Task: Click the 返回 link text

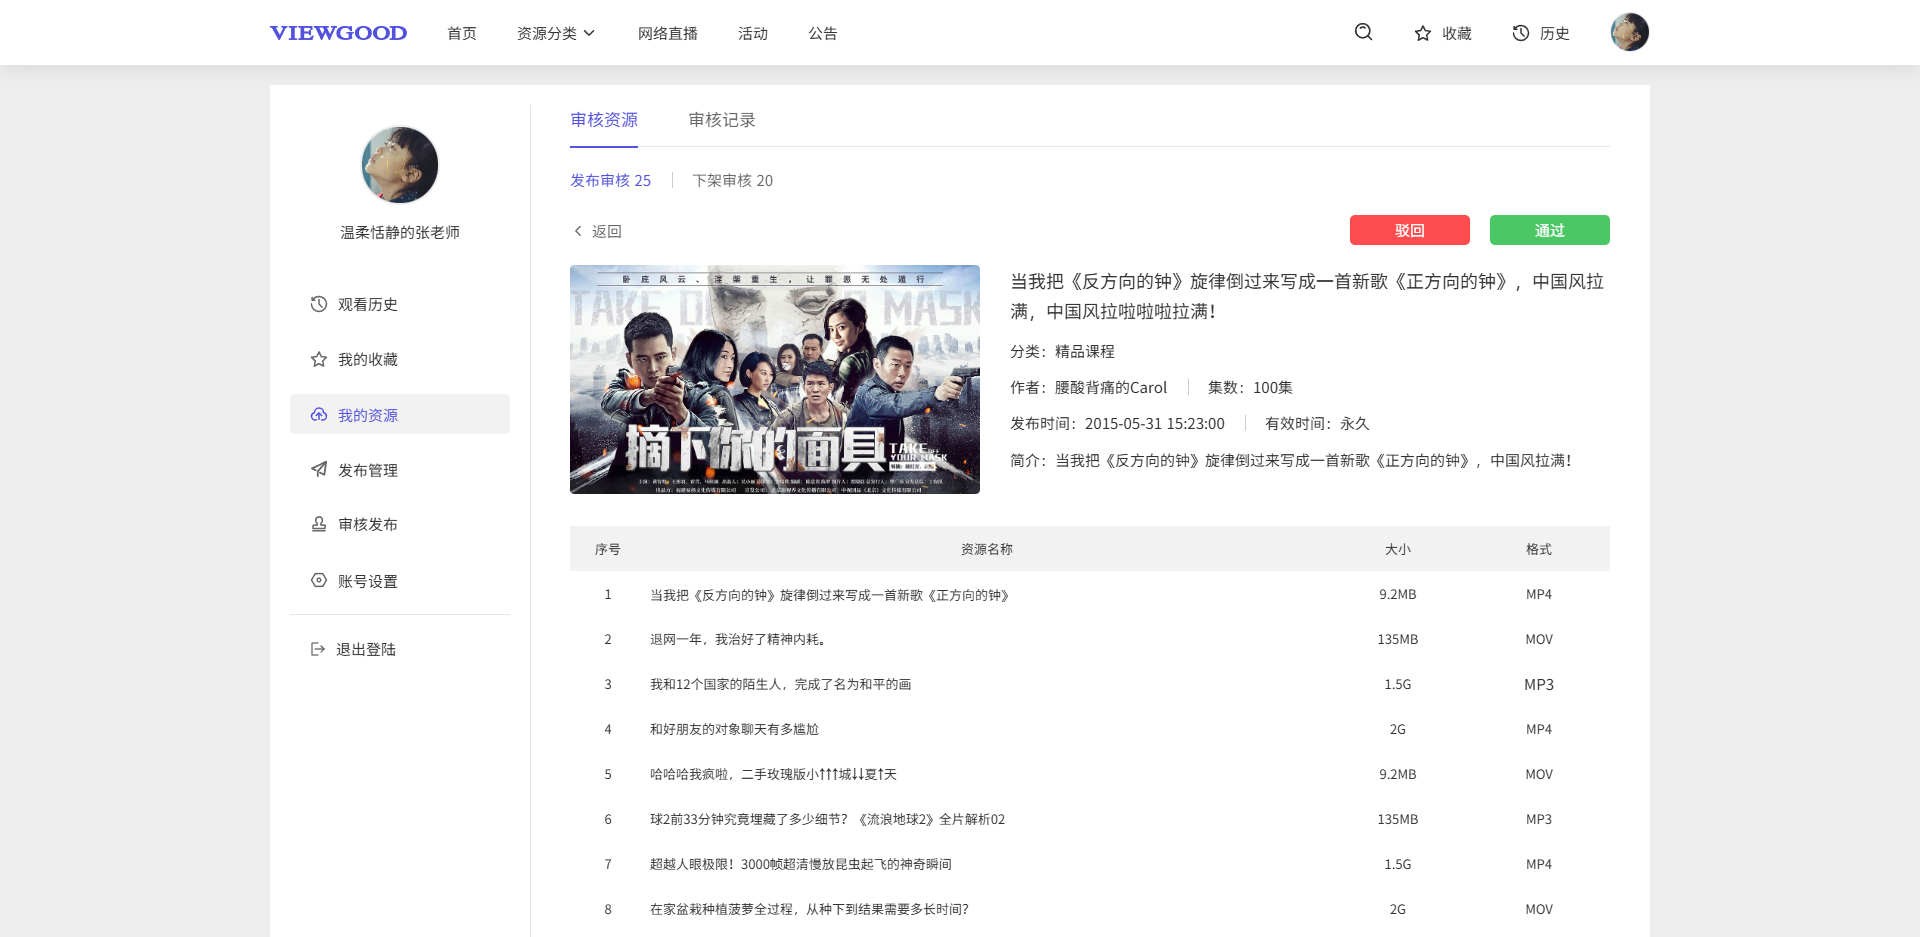Action: (607, 231)
